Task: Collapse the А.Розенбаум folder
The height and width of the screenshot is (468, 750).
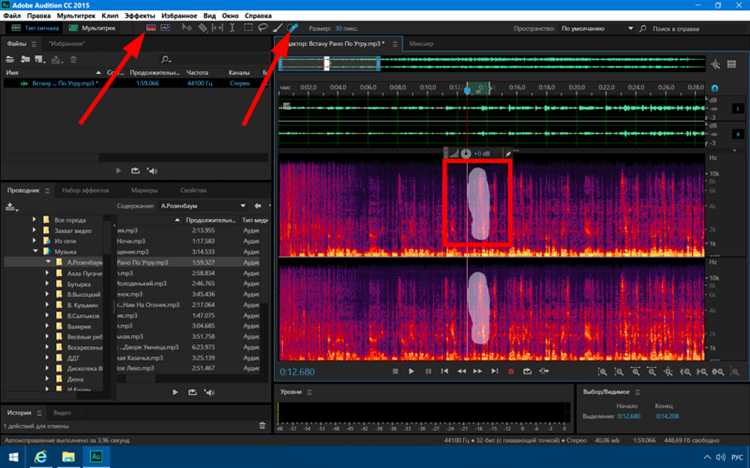Action: (x=48, y=262)
